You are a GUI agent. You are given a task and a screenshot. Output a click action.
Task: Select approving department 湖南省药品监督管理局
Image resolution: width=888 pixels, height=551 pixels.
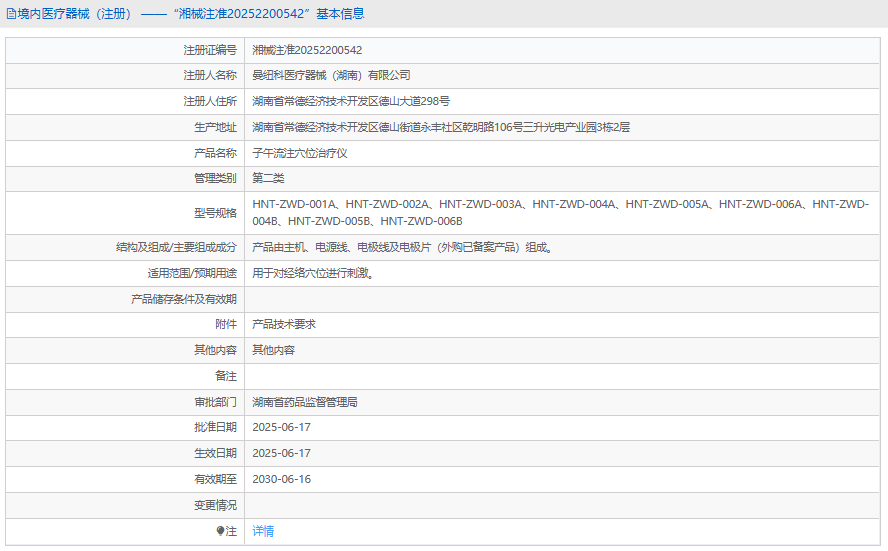305,402
